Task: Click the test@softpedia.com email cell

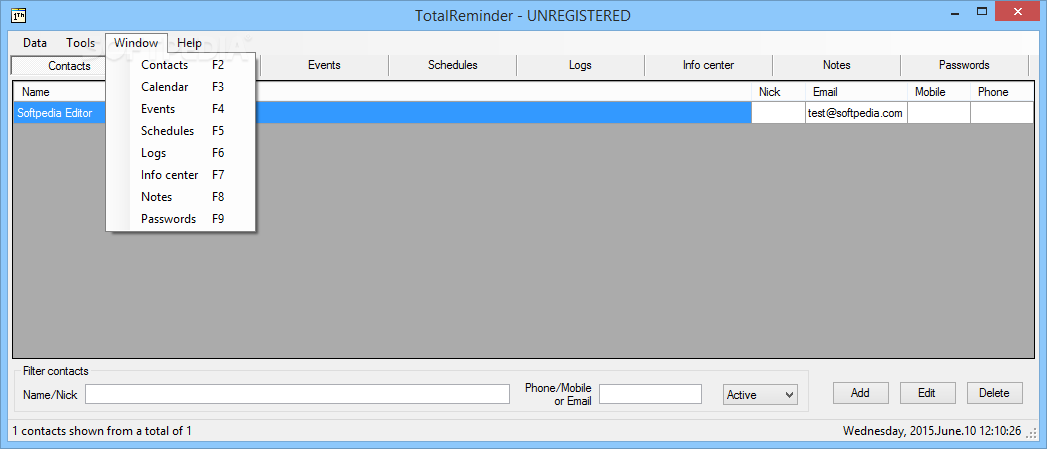Action: tap(856, 113)
